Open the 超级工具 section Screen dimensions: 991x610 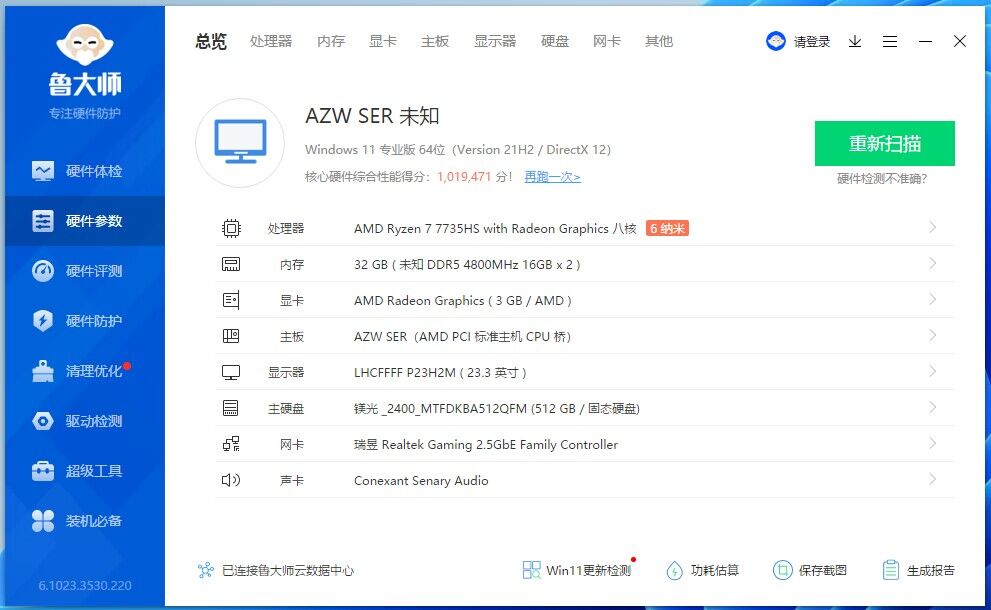point(84,470)
